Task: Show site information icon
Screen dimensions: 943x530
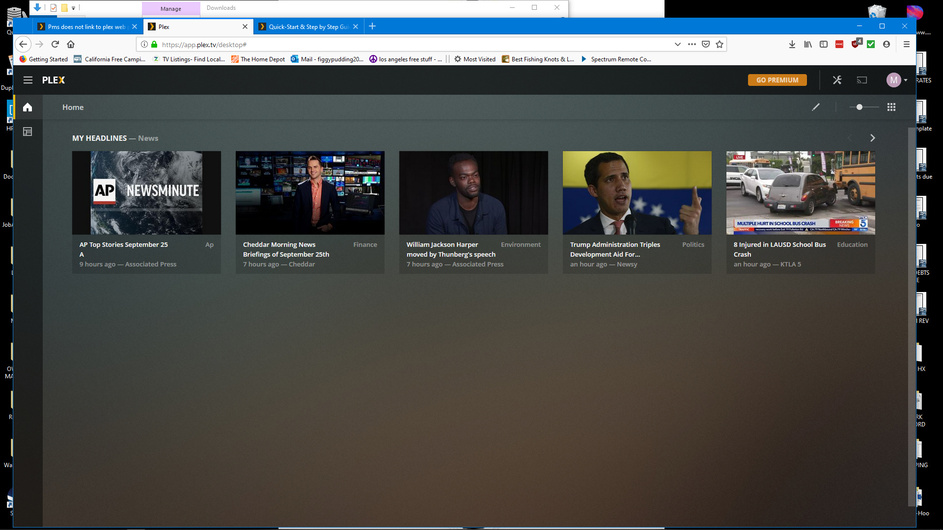Action: pos(144,44)
